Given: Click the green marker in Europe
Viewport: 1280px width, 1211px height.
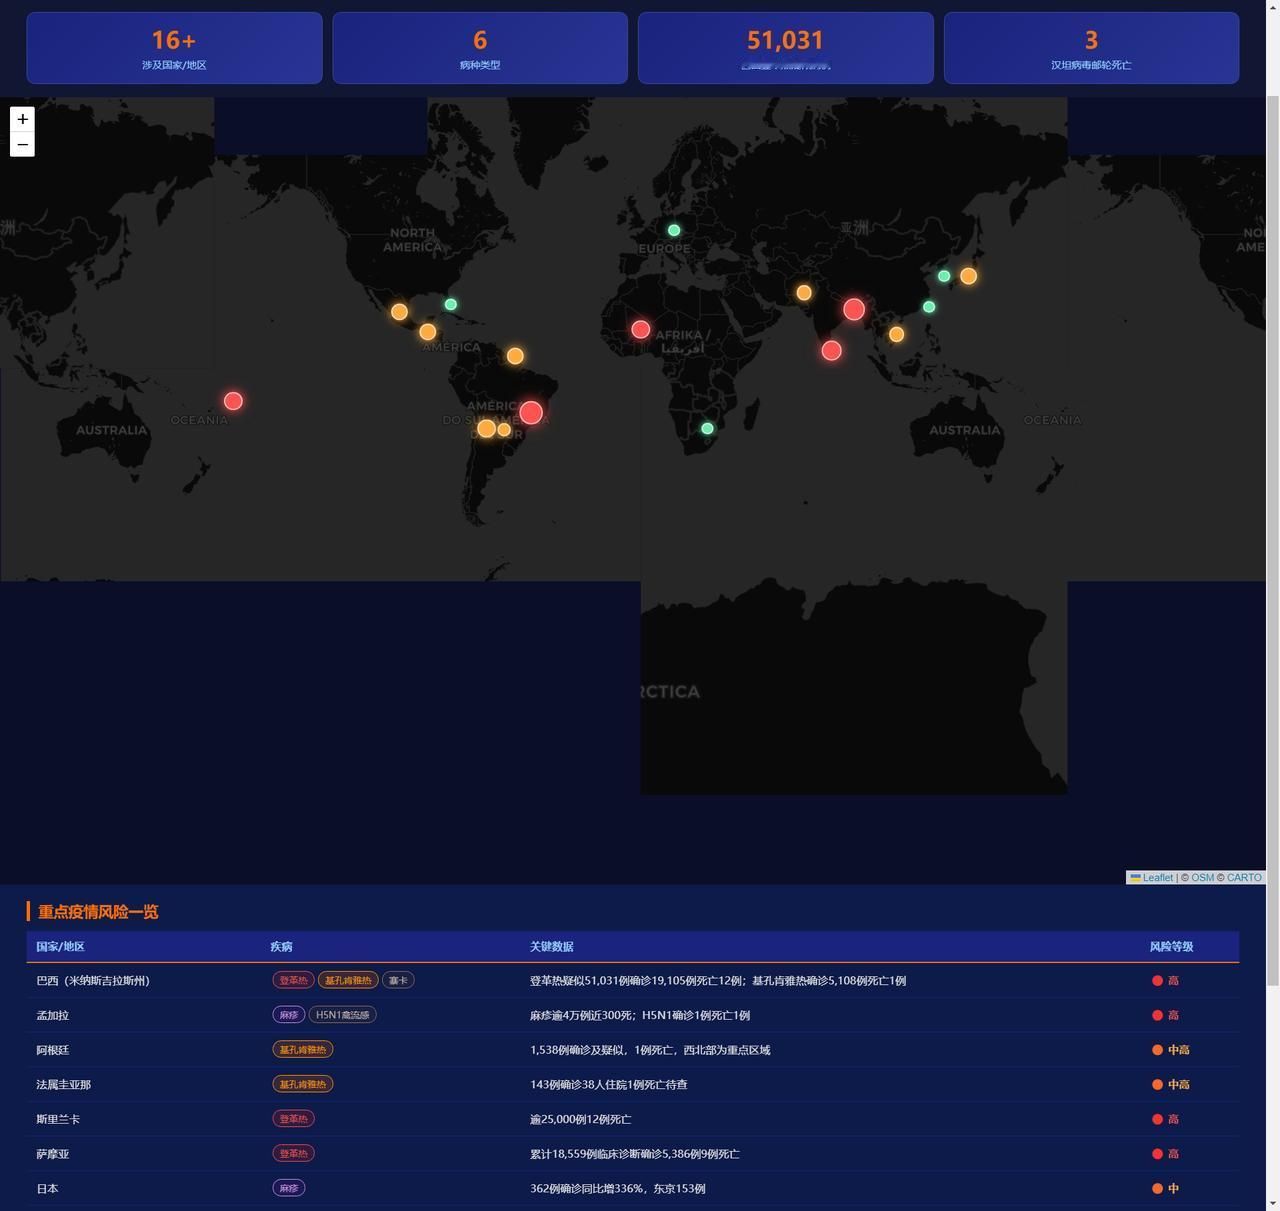Looking at the screenshot, I should pos(674,230).
